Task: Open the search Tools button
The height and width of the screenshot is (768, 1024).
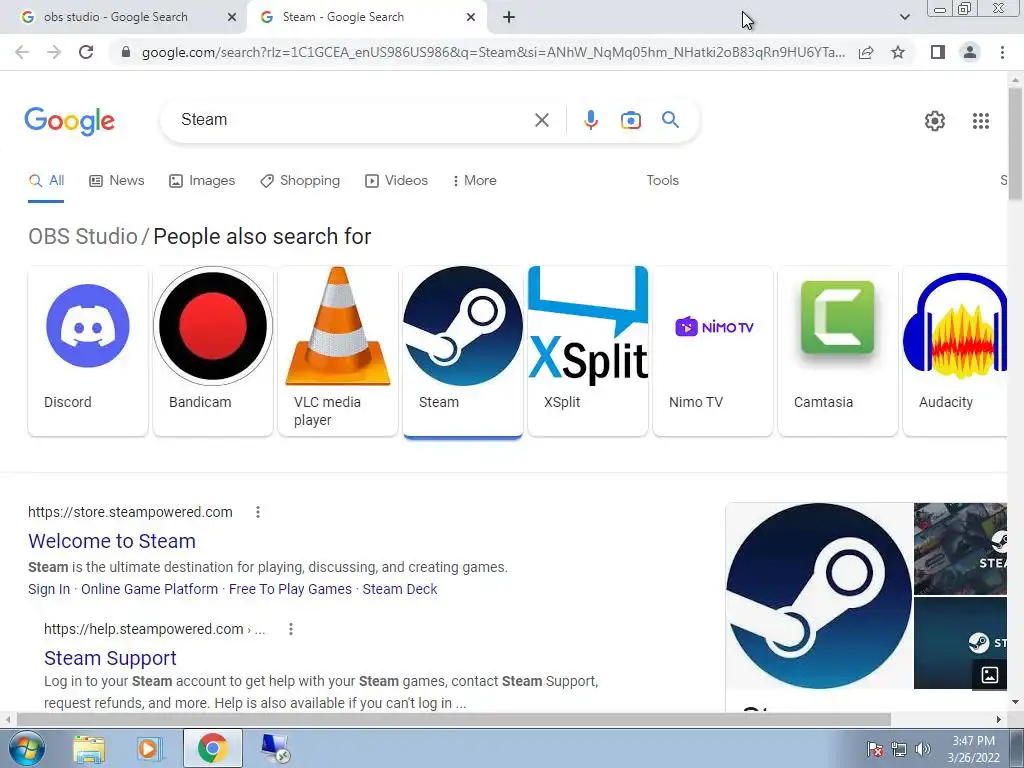Action: [x=662, y=180]
